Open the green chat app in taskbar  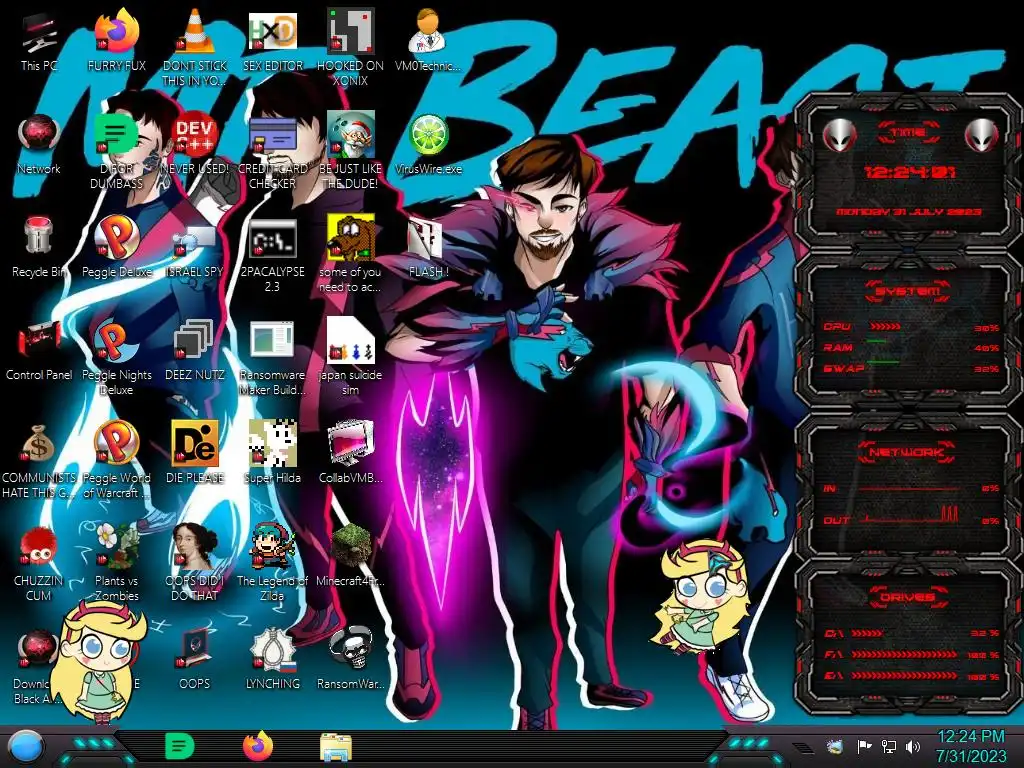coord(180,747)
